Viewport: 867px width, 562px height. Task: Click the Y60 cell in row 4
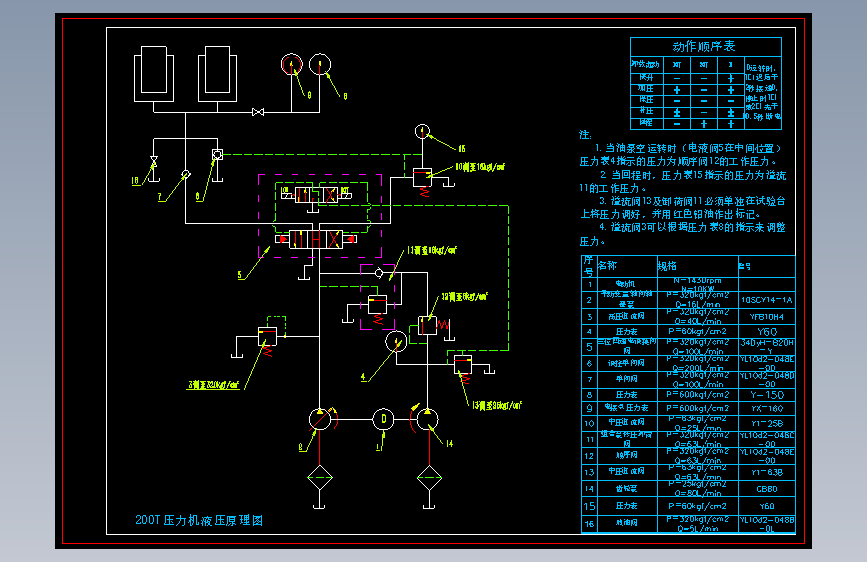(766, 332)
